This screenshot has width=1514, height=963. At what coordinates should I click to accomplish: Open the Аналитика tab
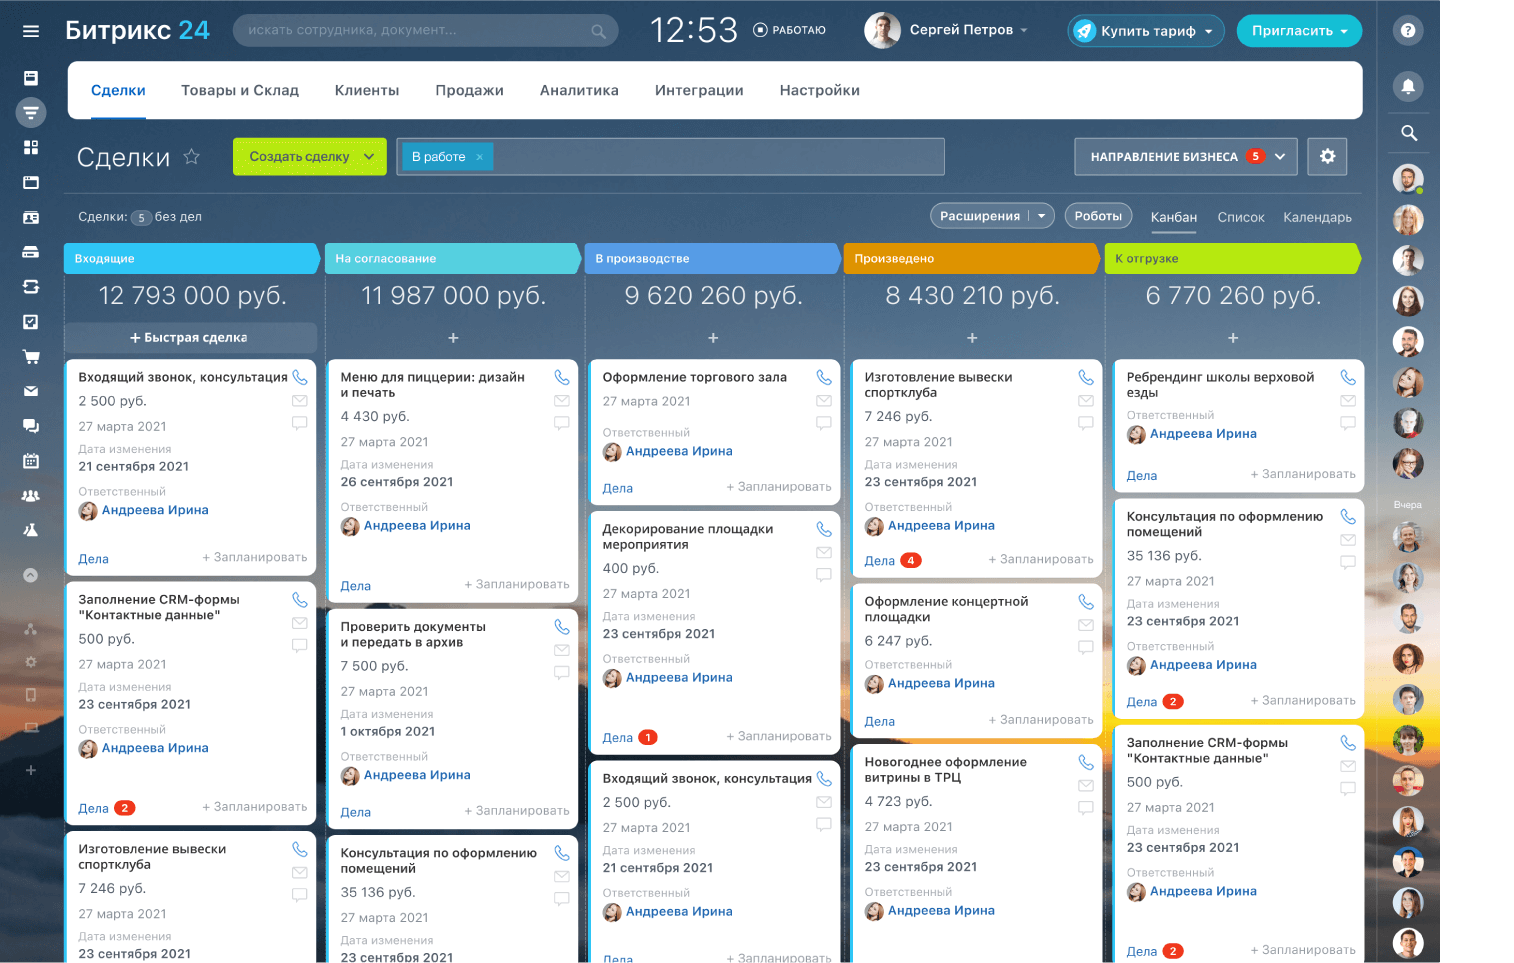tap(579, 90)
